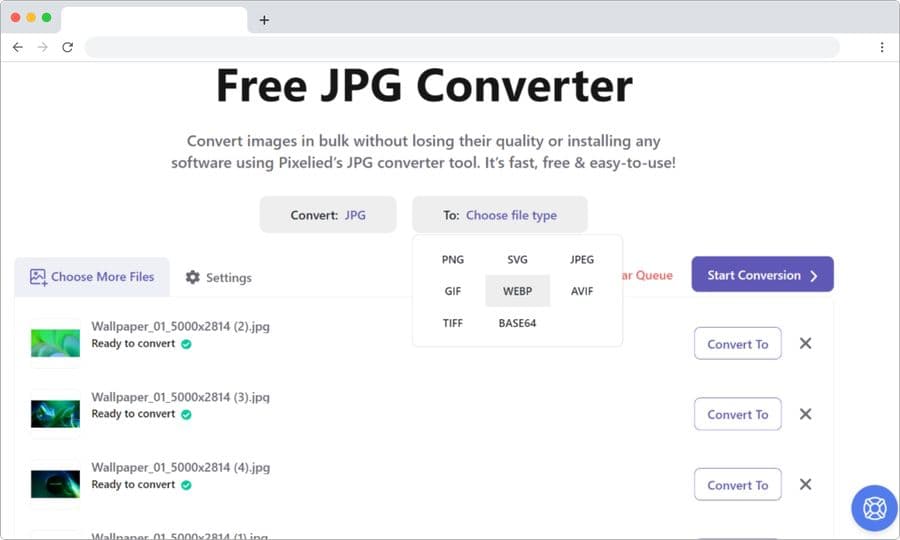Screen dimensions: 900x540
Task: Click Choose More Files tab
Action: pos(92,276)
